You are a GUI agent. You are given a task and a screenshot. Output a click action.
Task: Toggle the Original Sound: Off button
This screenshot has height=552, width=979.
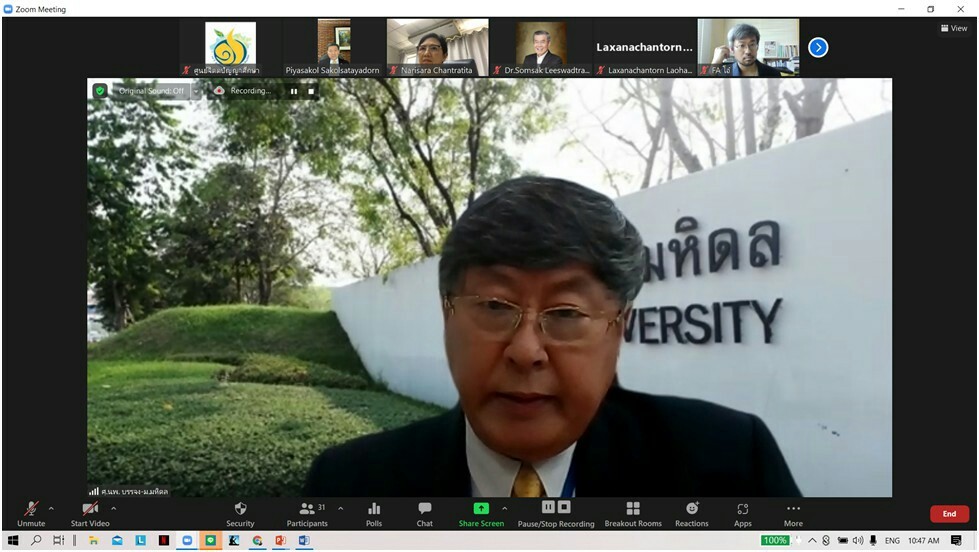point(150,91)
